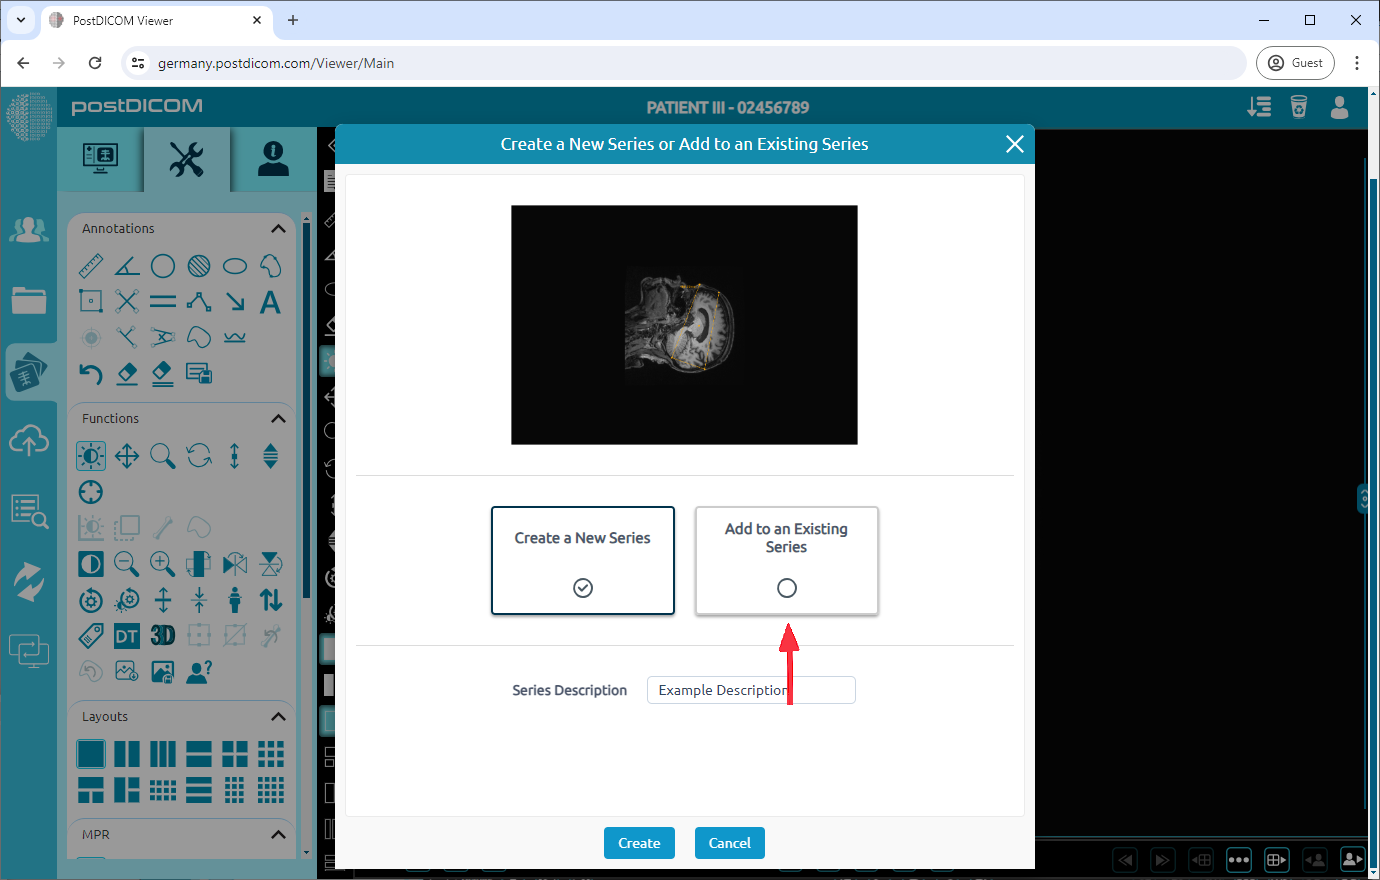Toggle the invert colors tool
Image resolution: width=1380 pixels, height=880 pixels.
click(91, 564)
